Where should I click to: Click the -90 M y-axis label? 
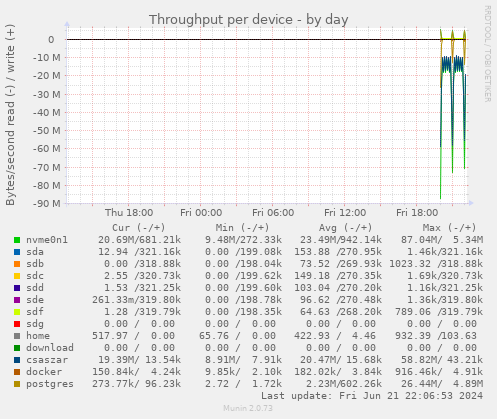[47, 204]
